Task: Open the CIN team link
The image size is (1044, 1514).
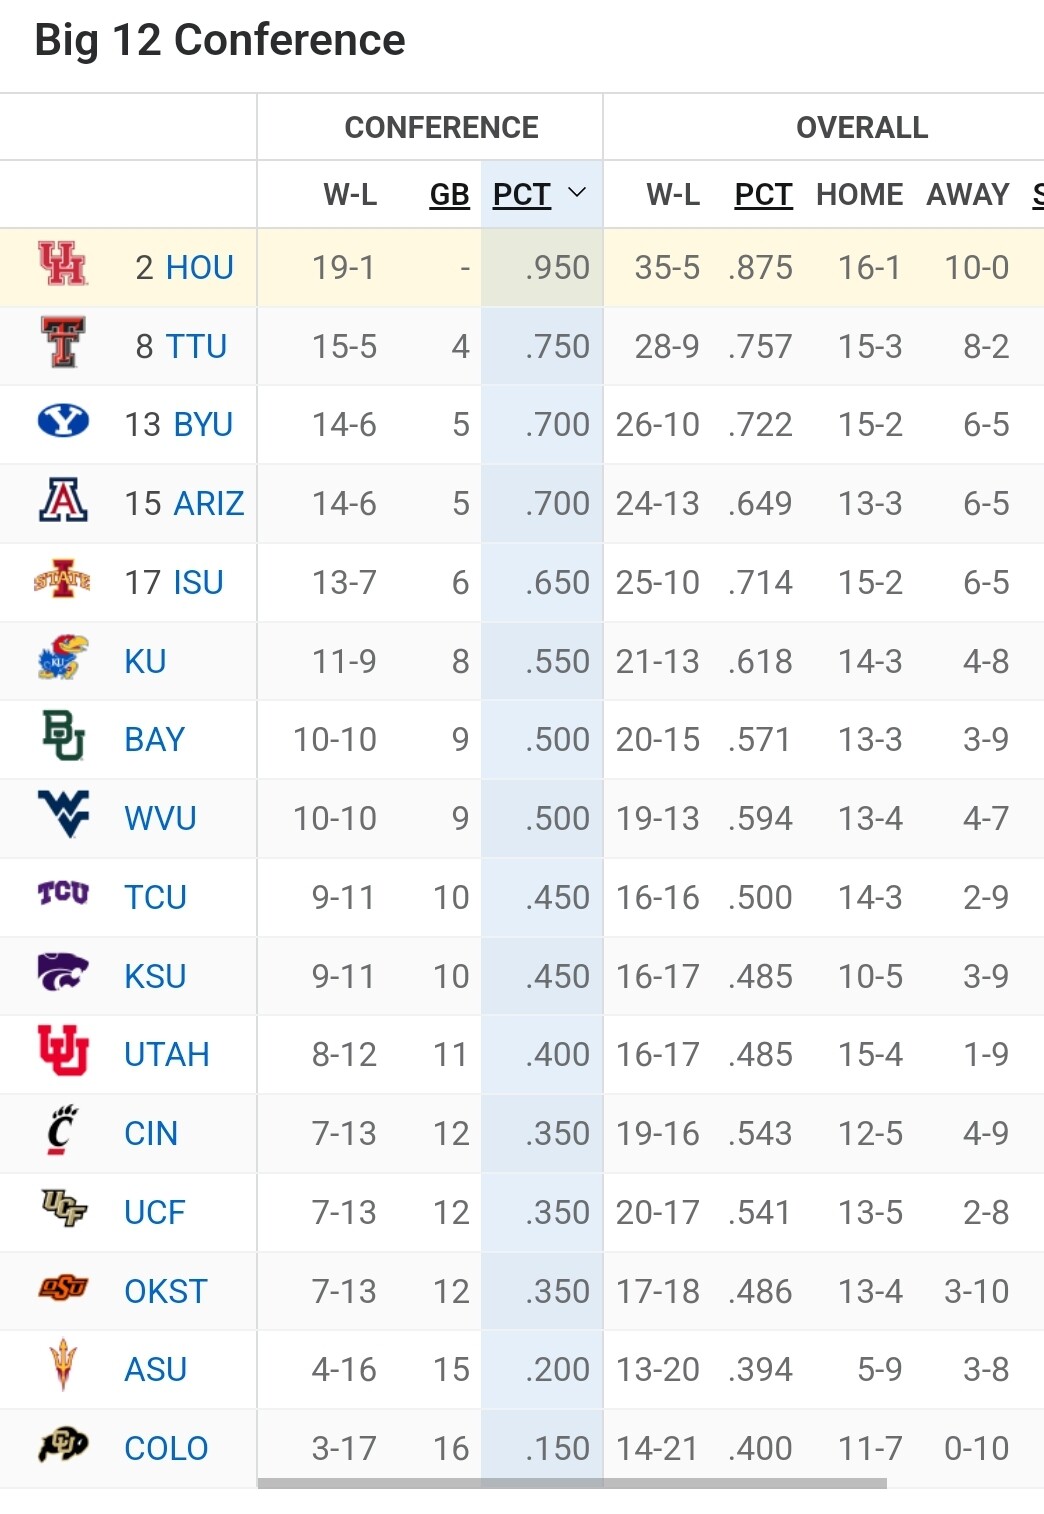Action: click(151, 1133)
